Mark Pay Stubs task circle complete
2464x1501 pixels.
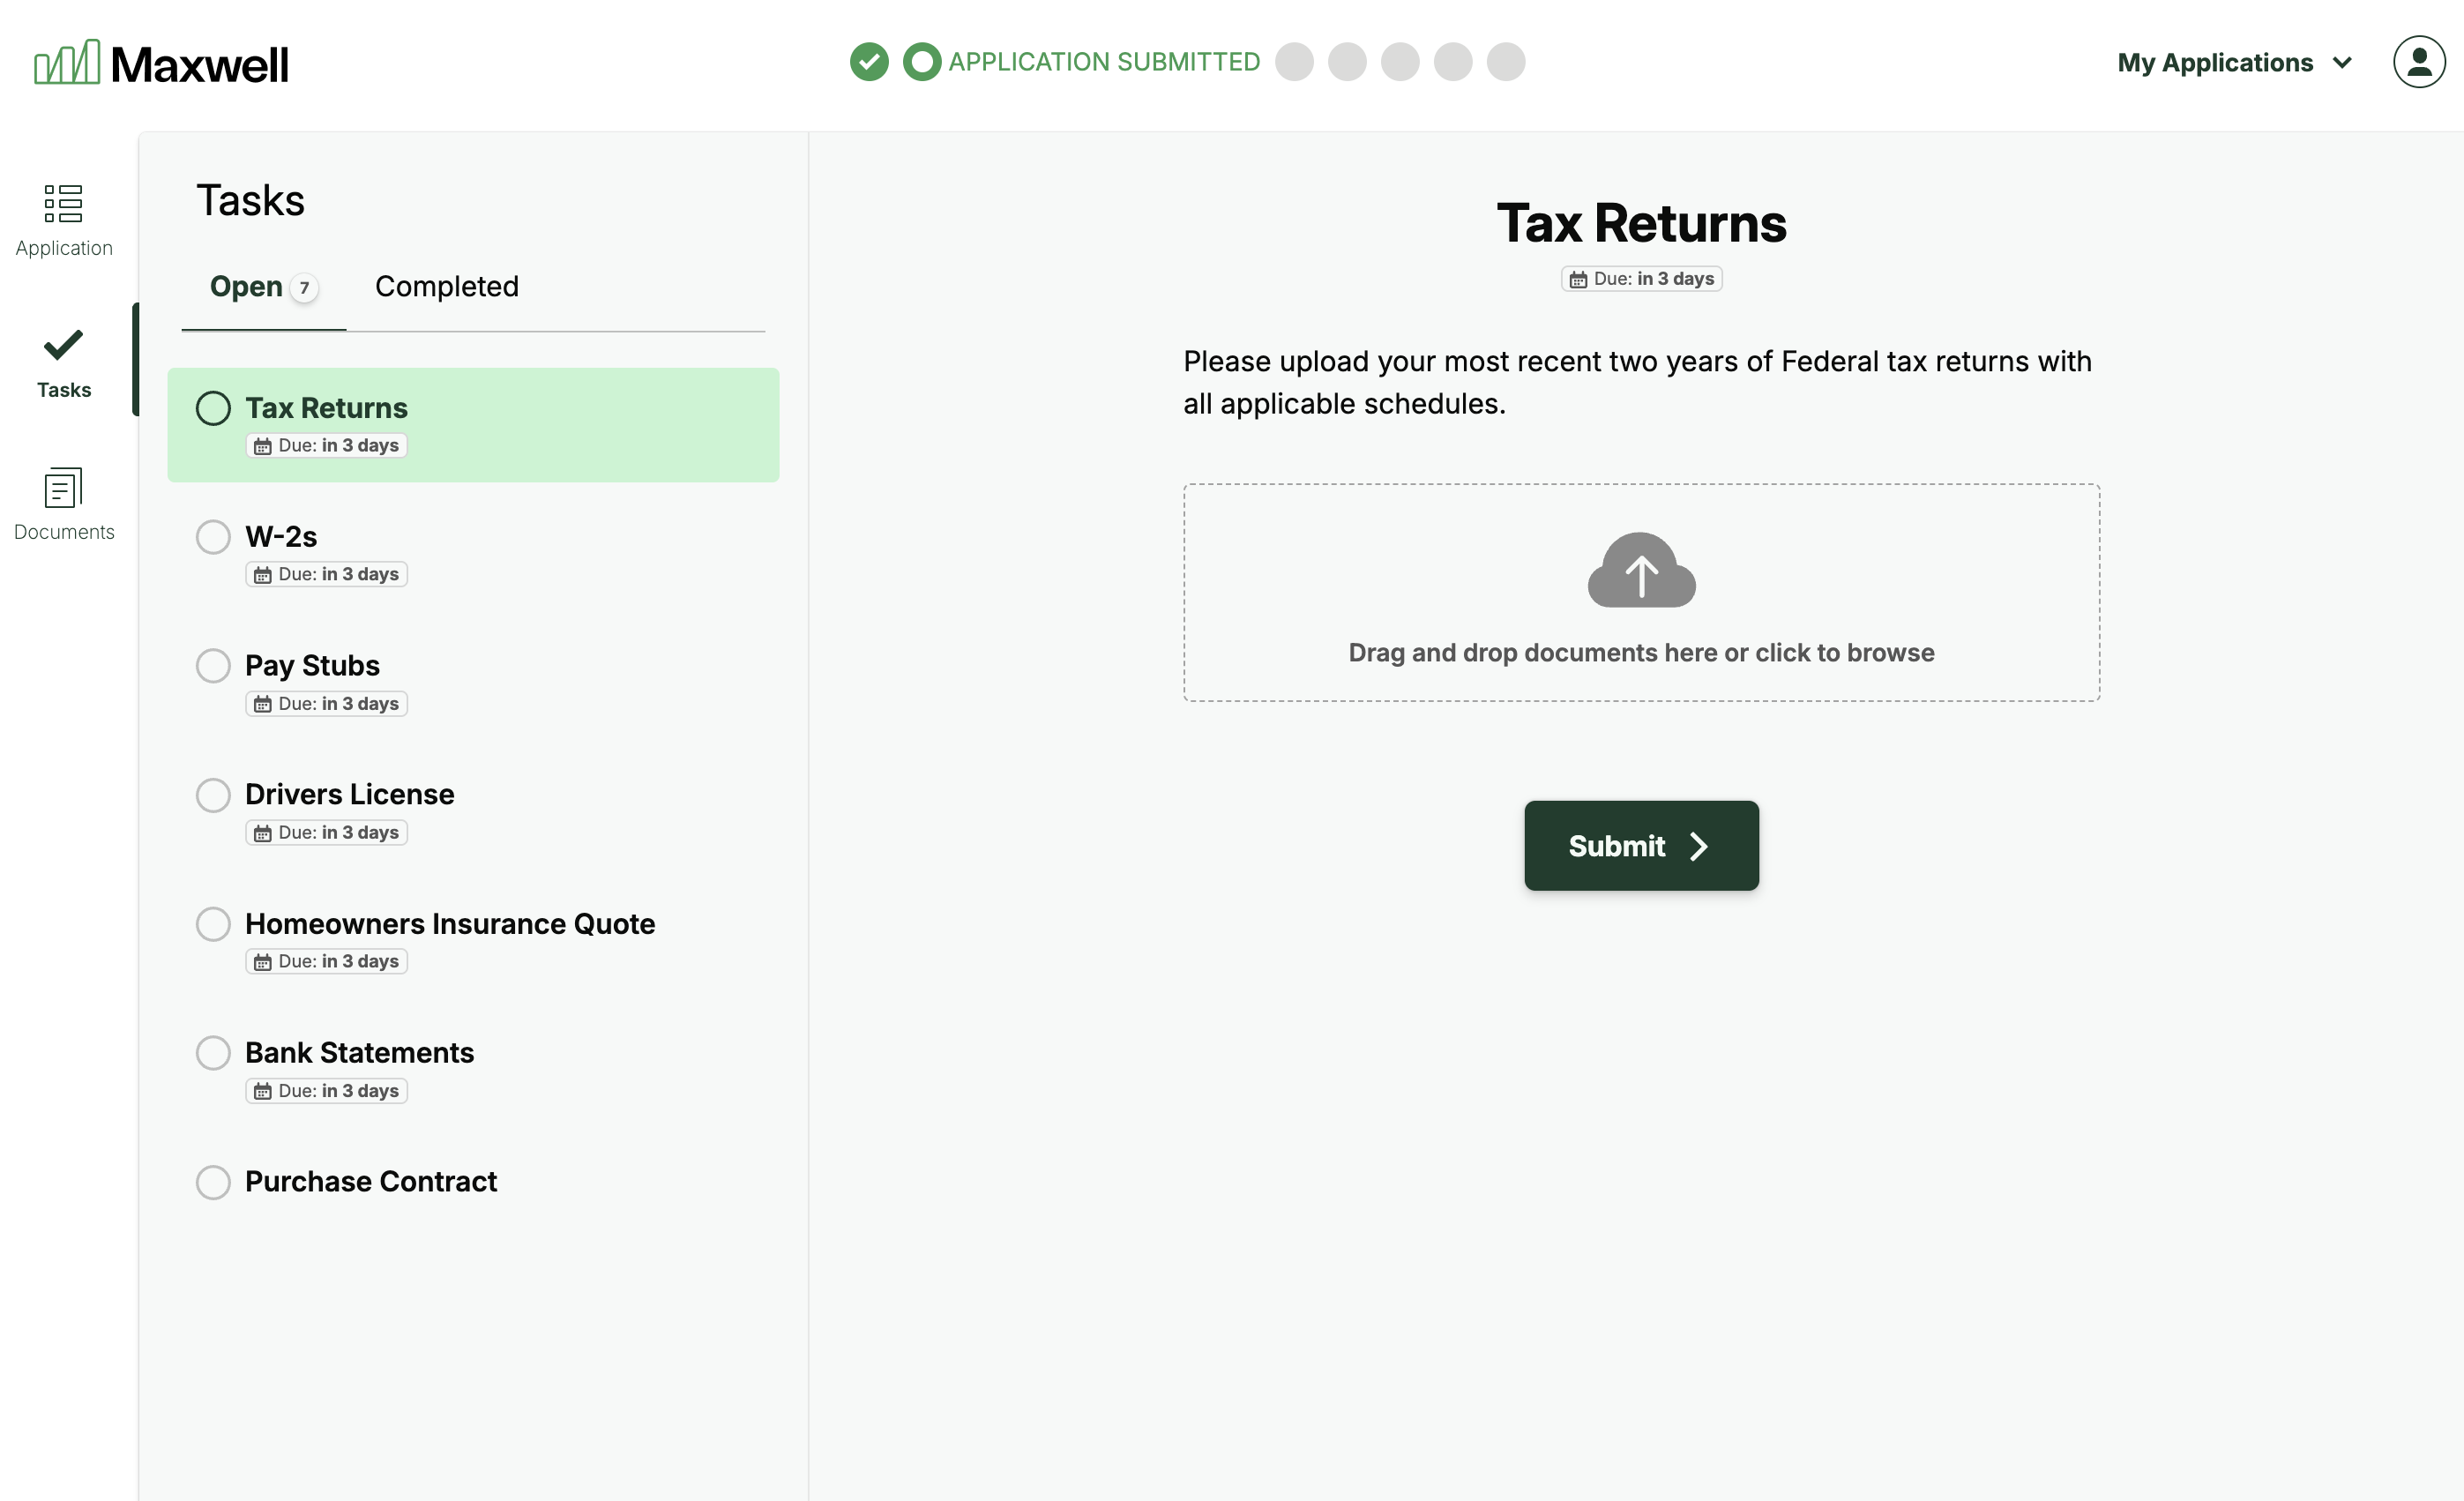(x=213, y=666)
